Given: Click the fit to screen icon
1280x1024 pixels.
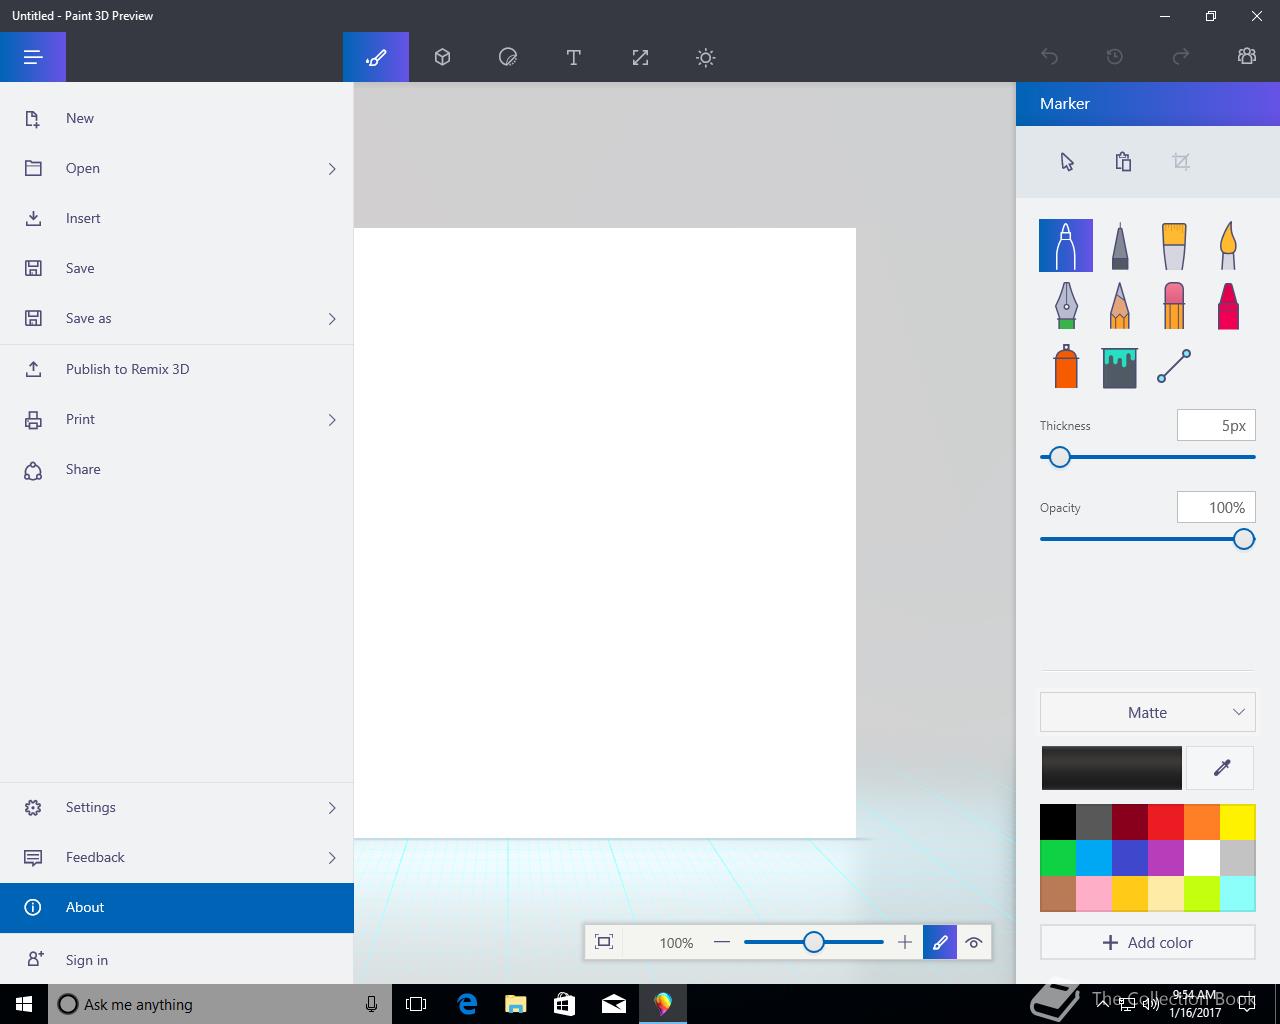Looking at the screenshot, I should click(604, 942).
